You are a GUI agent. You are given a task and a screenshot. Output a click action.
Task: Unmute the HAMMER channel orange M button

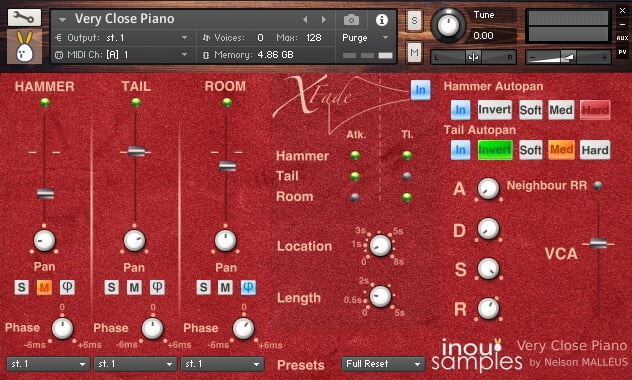point(44,287)
